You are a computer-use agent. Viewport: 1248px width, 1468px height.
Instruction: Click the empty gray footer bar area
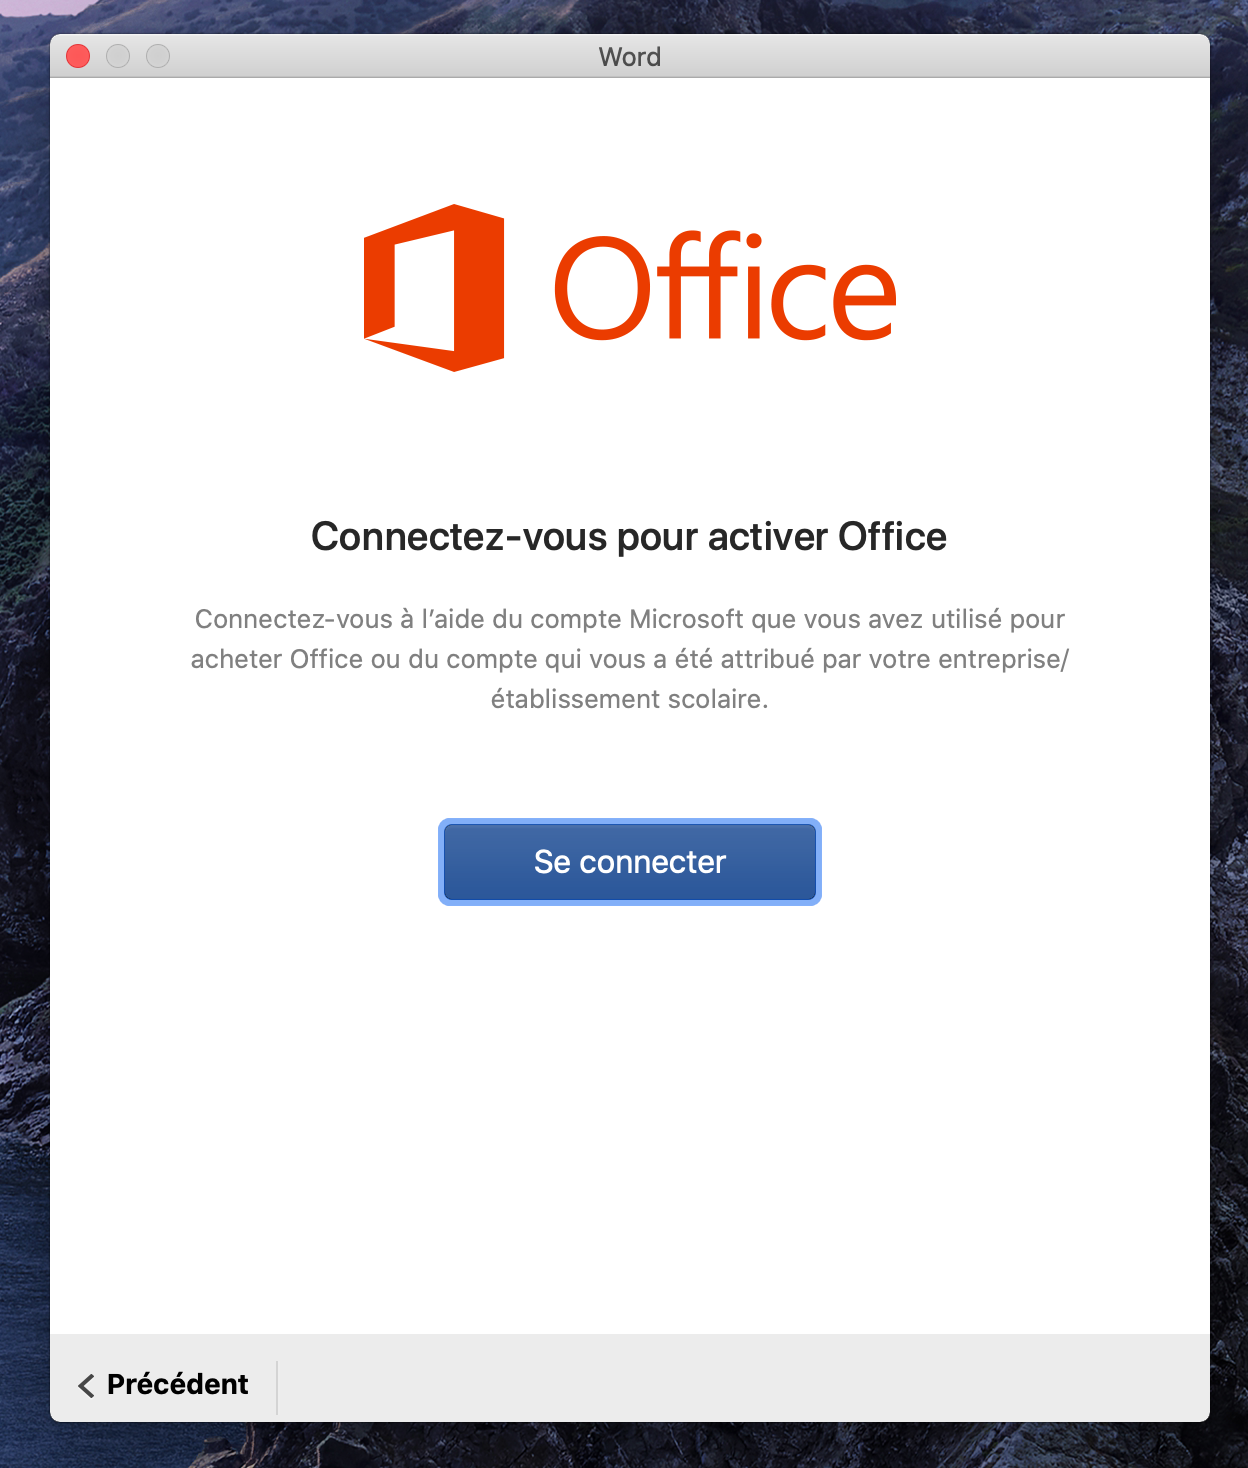tap(740, 1378)
